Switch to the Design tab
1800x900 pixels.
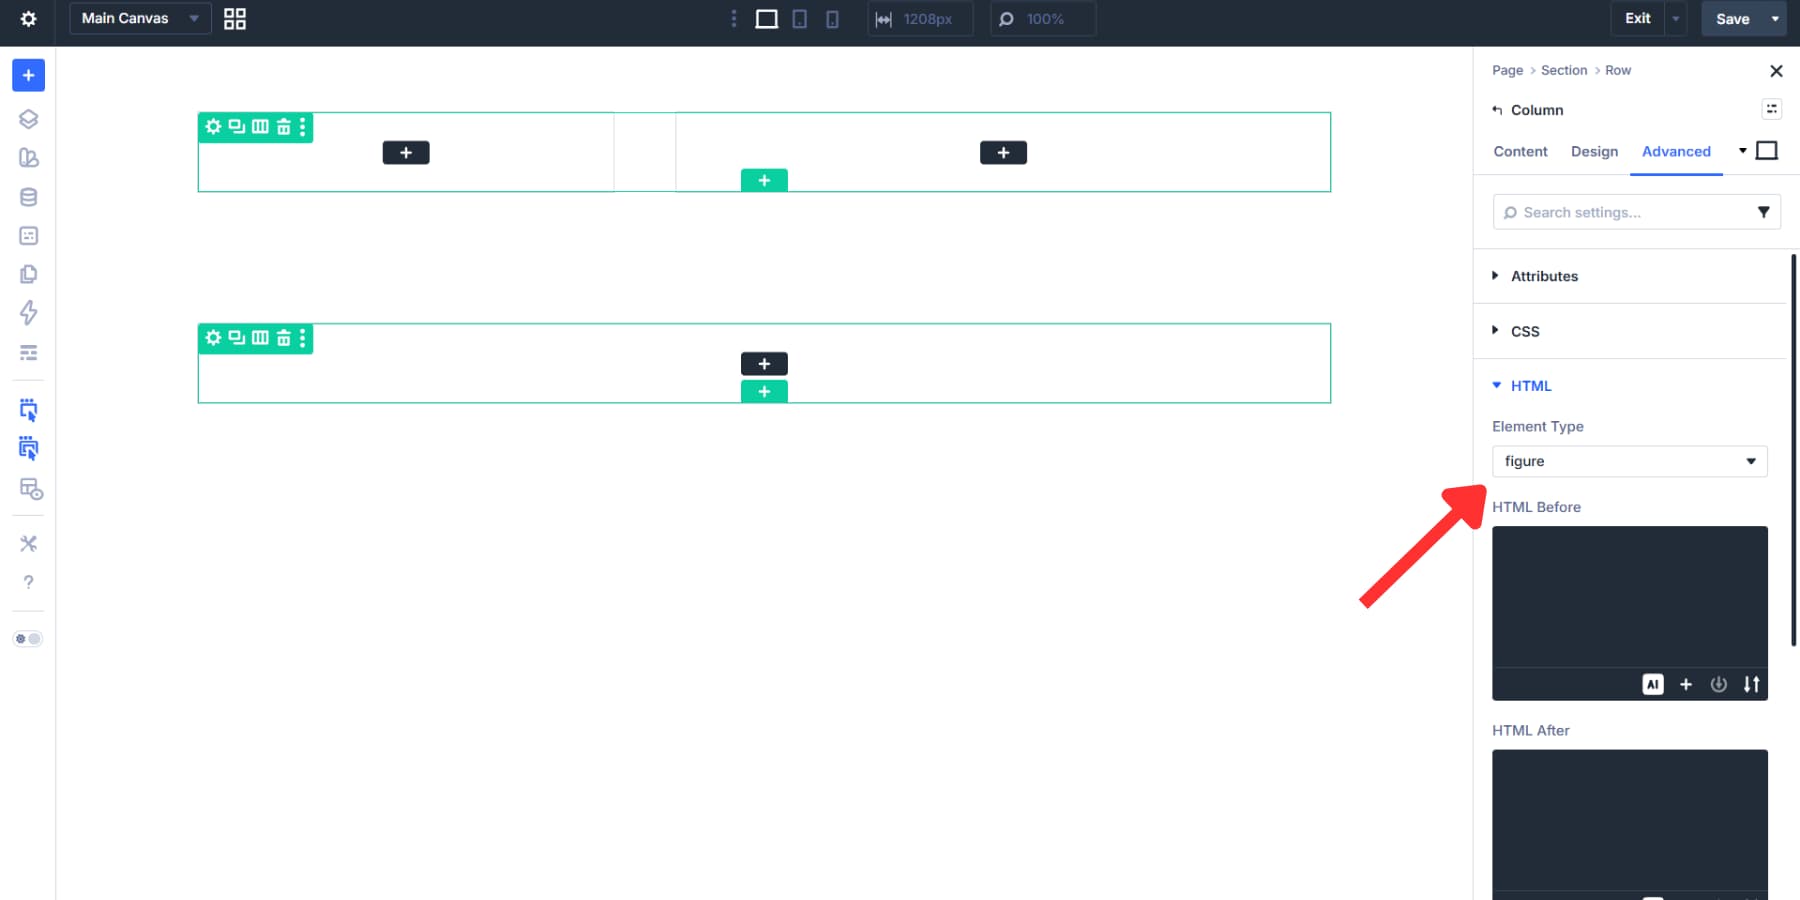tap(1594, 151)
